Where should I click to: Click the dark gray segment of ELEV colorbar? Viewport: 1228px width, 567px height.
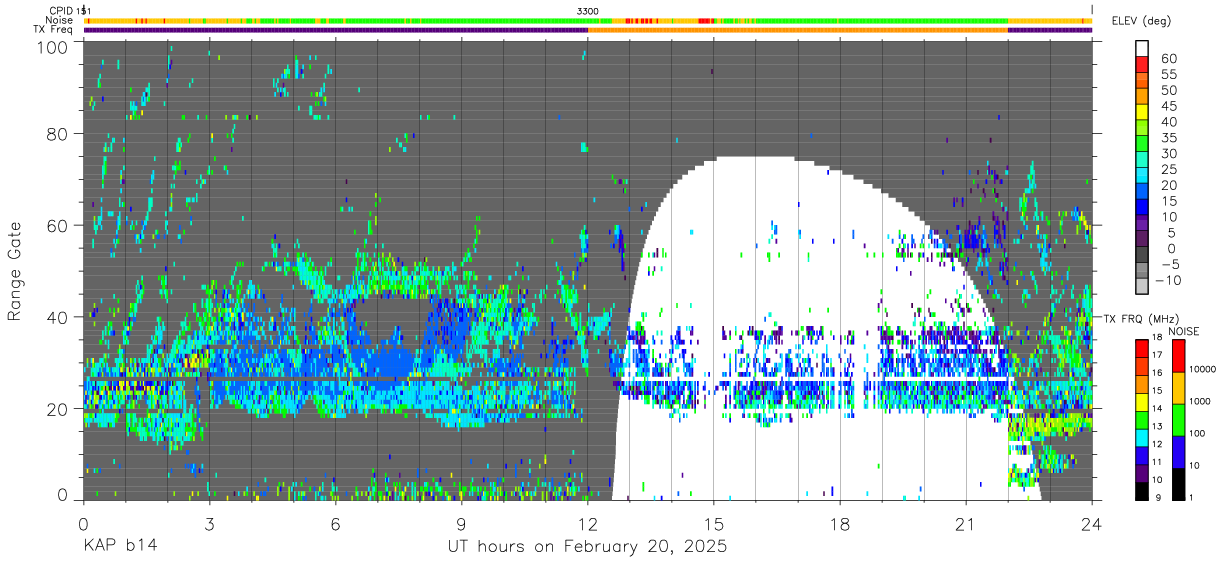pyautogui.click(x=1144, y=256)
